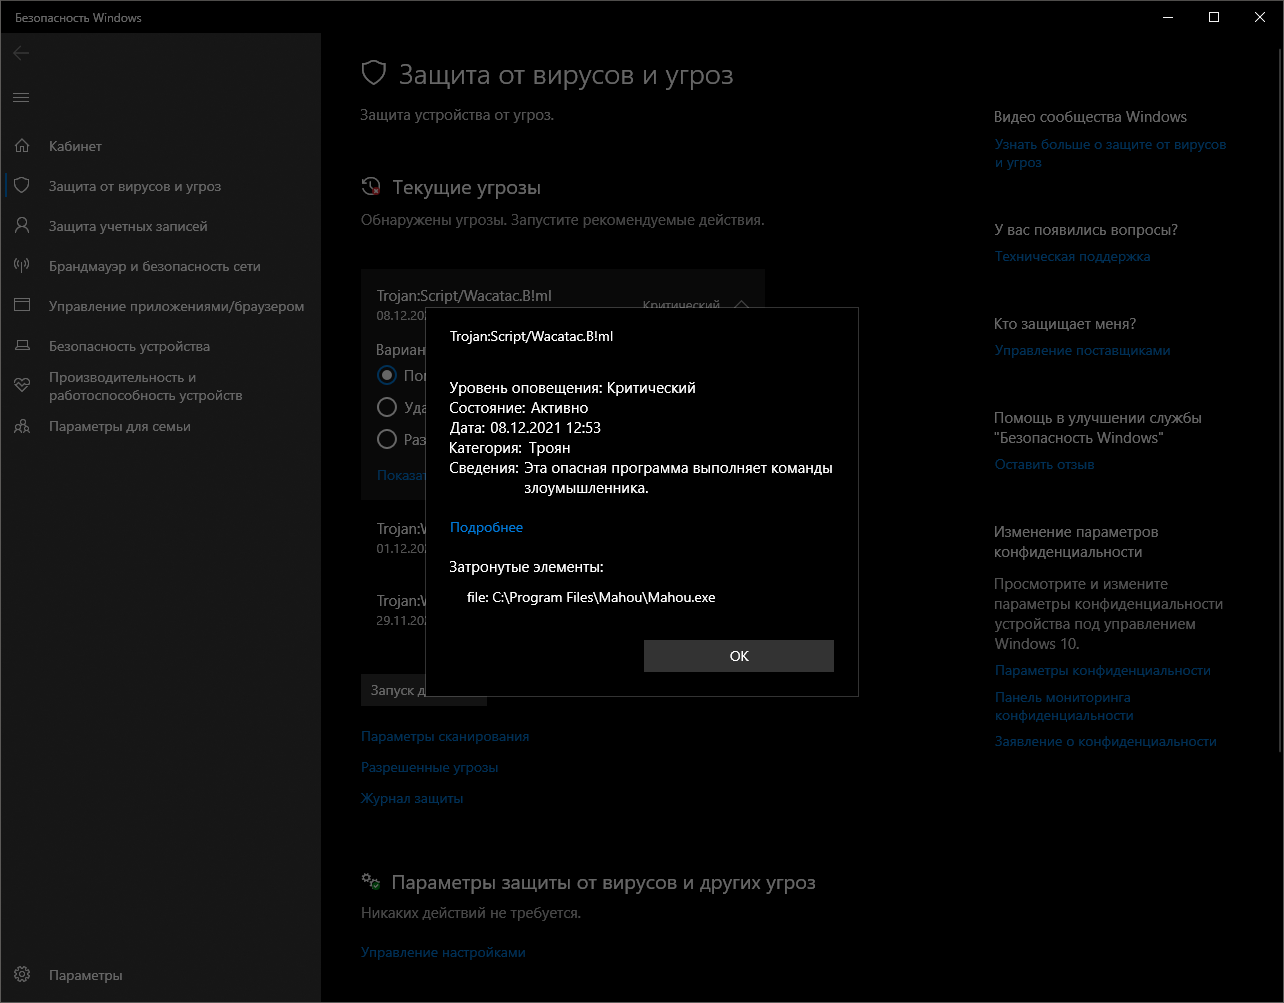Image resolution: width=1284 pixels, height=1003 pixels.
Task: Click the device health heart icon
Action: 22,386
